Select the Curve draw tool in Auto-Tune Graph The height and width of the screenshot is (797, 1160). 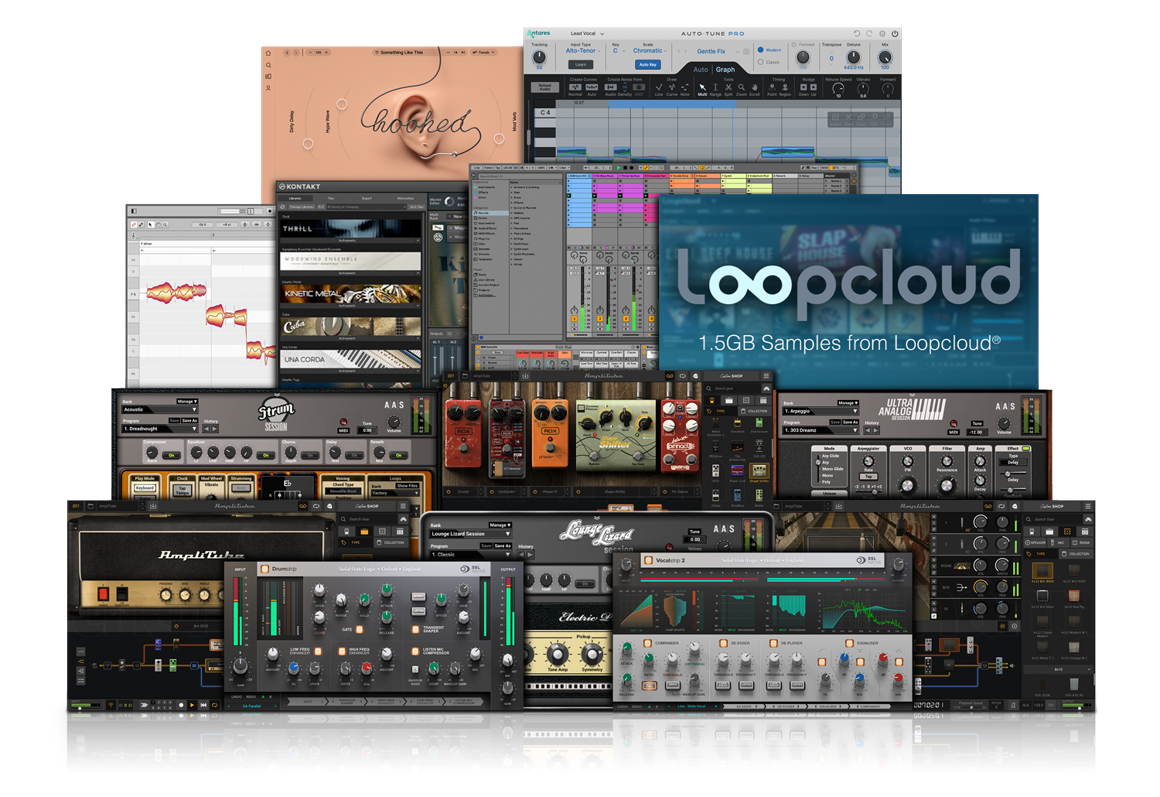[x=671, y=87]
